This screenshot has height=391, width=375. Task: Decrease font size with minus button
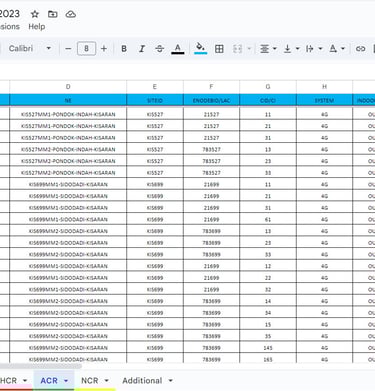(x=68, y=49)
